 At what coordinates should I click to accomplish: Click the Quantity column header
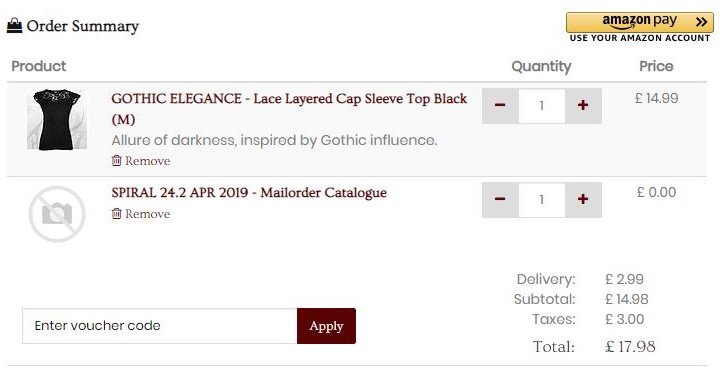click(x=541, y=67)
